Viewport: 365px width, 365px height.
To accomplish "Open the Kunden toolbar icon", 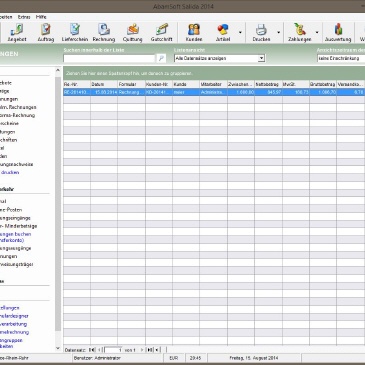I will [194, 33].
